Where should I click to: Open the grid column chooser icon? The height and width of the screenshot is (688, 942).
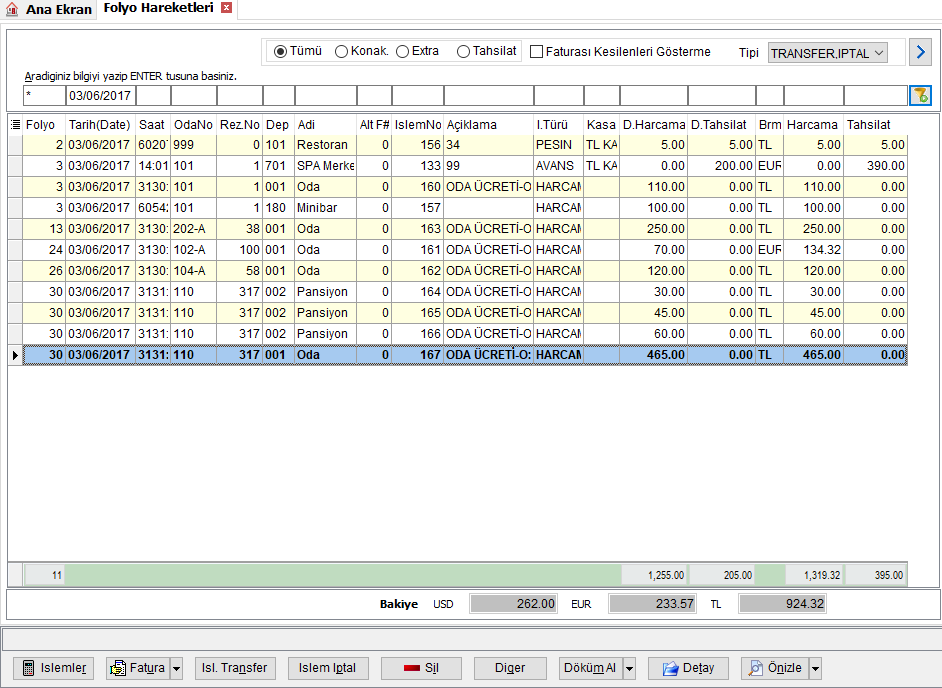16,124
